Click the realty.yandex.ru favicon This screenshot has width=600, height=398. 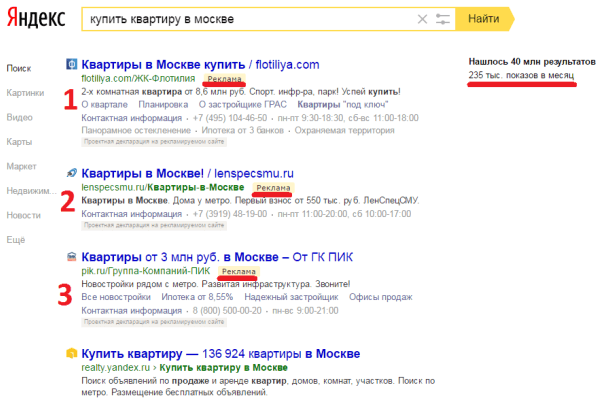tap(72, 353)
